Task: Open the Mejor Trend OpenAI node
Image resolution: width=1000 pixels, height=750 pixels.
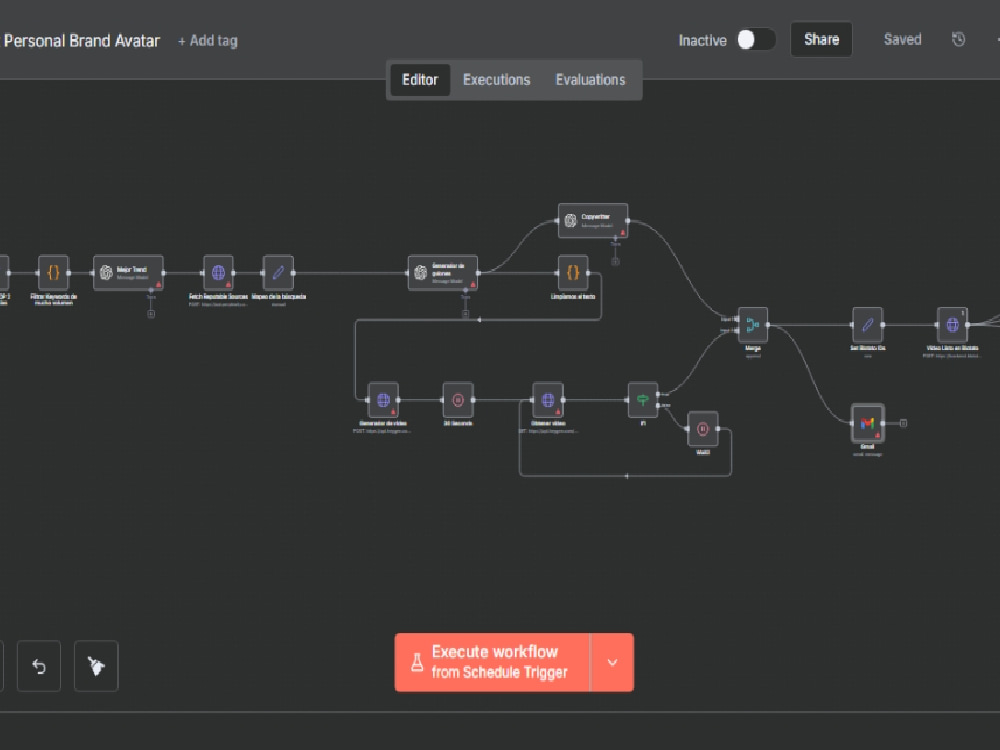Action: pos(128,273)
